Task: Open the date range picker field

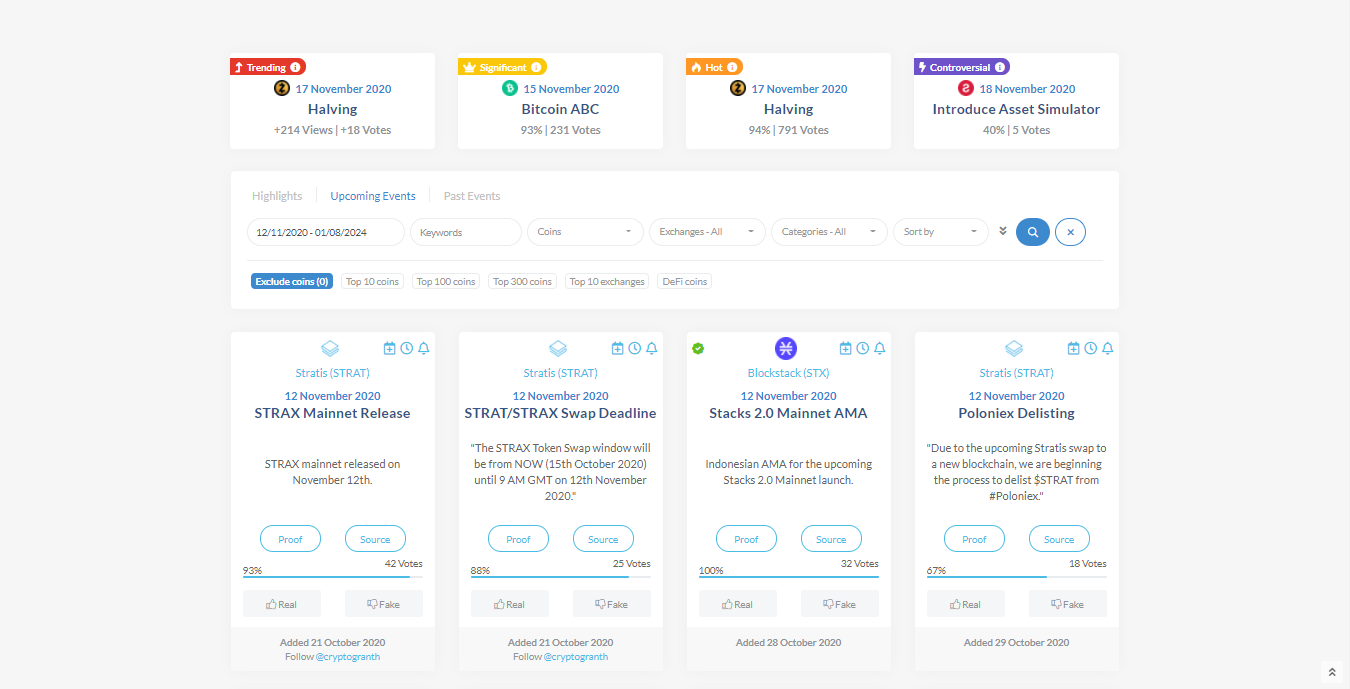Action: tap(326, 232)
